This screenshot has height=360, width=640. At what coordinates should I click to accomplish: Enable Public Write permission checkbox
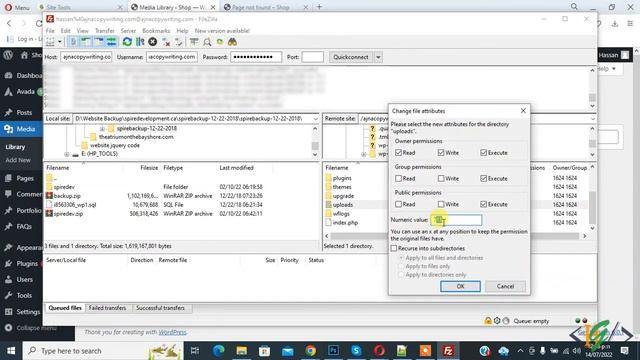pos(441,204)
